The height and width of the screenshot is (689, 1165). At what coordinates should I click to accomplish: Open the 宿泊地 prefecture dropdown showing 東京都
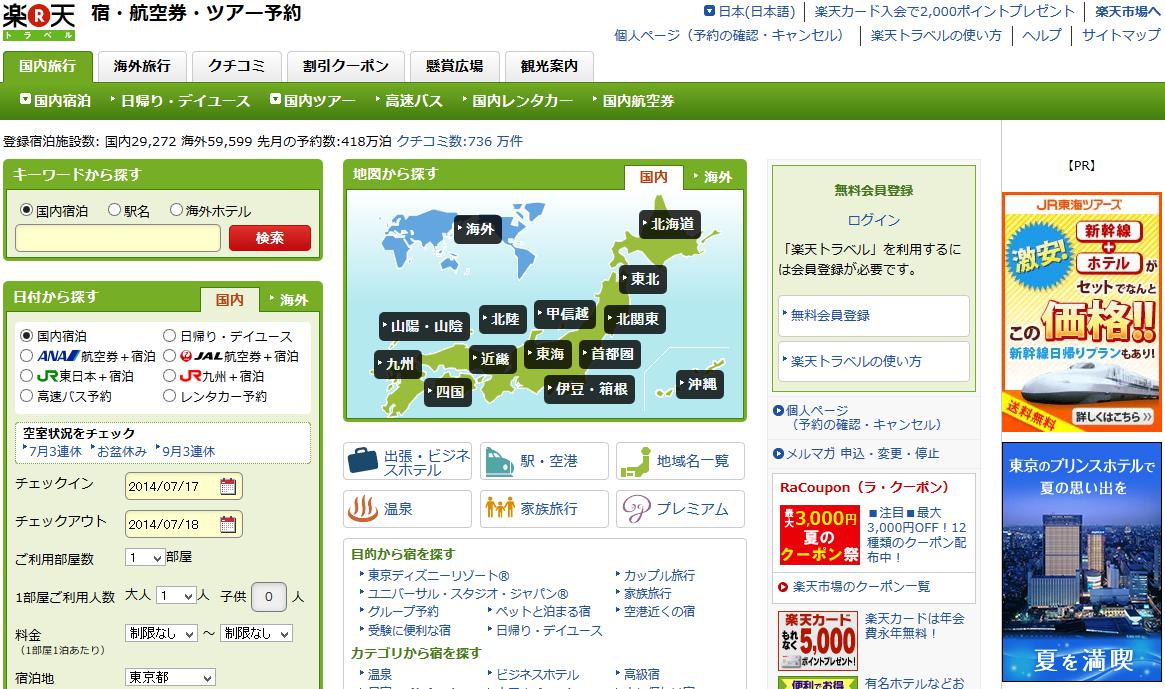point(170,677)
